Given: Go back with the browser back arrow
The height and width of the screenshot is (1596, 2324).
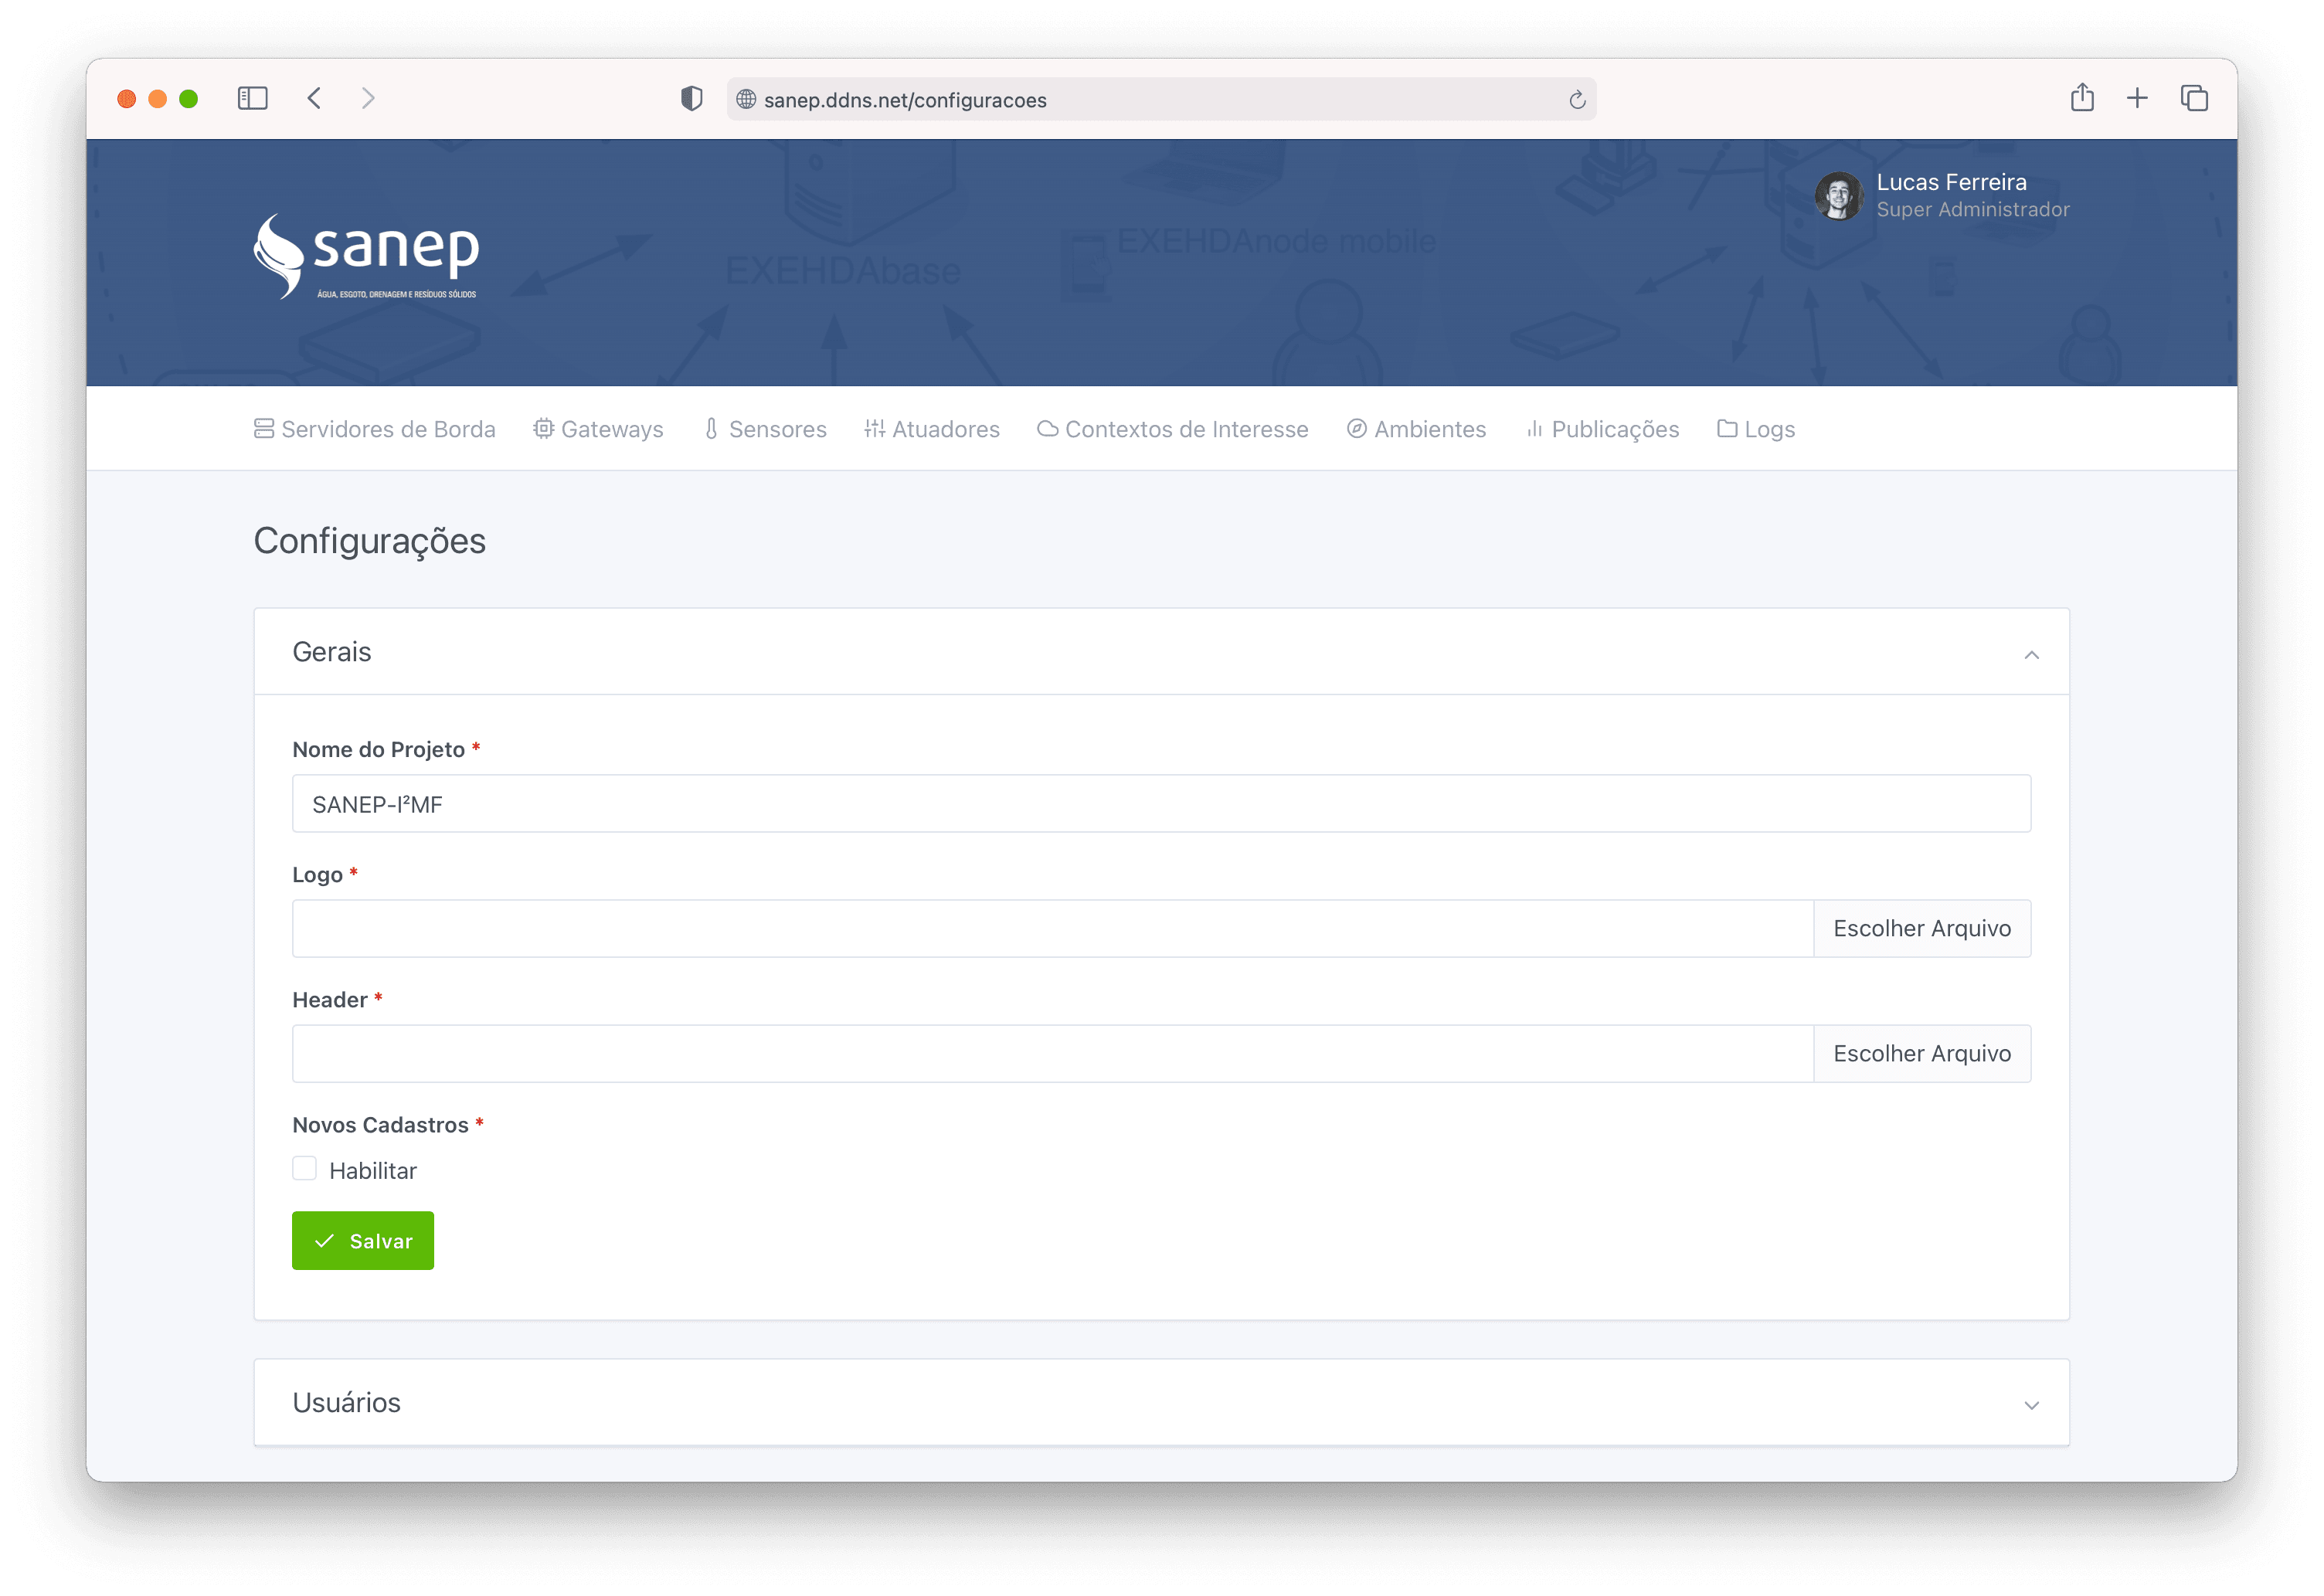Looking at the screenshot, I should [314, 98].
